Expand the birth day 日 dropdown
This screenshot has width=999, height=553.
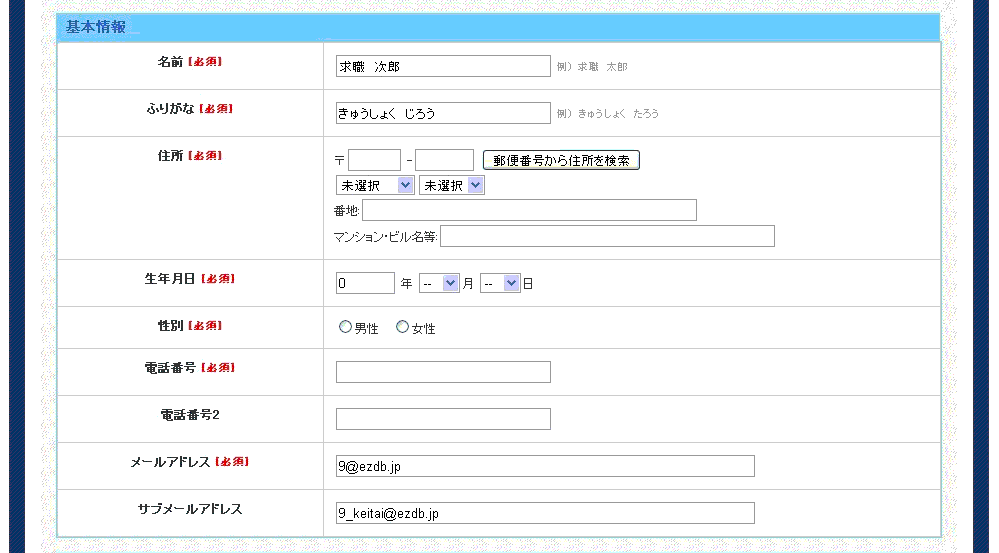[x=500, y=283]
